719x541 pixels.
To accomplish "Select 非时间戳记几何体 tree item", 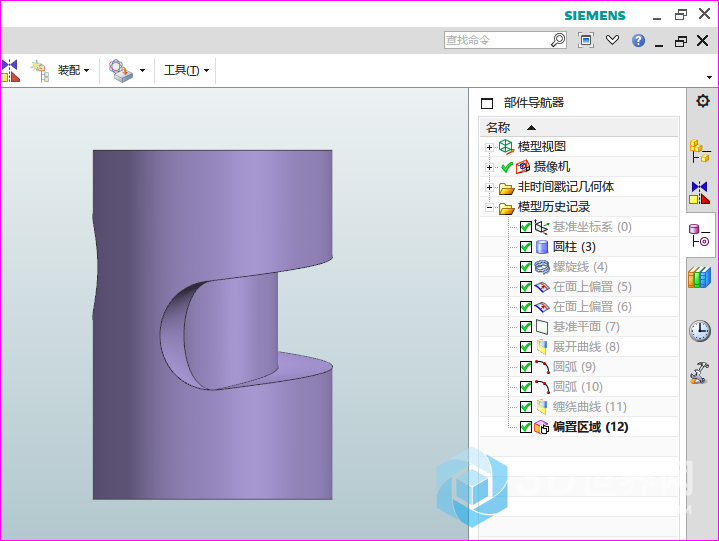I will pos(565,187).
